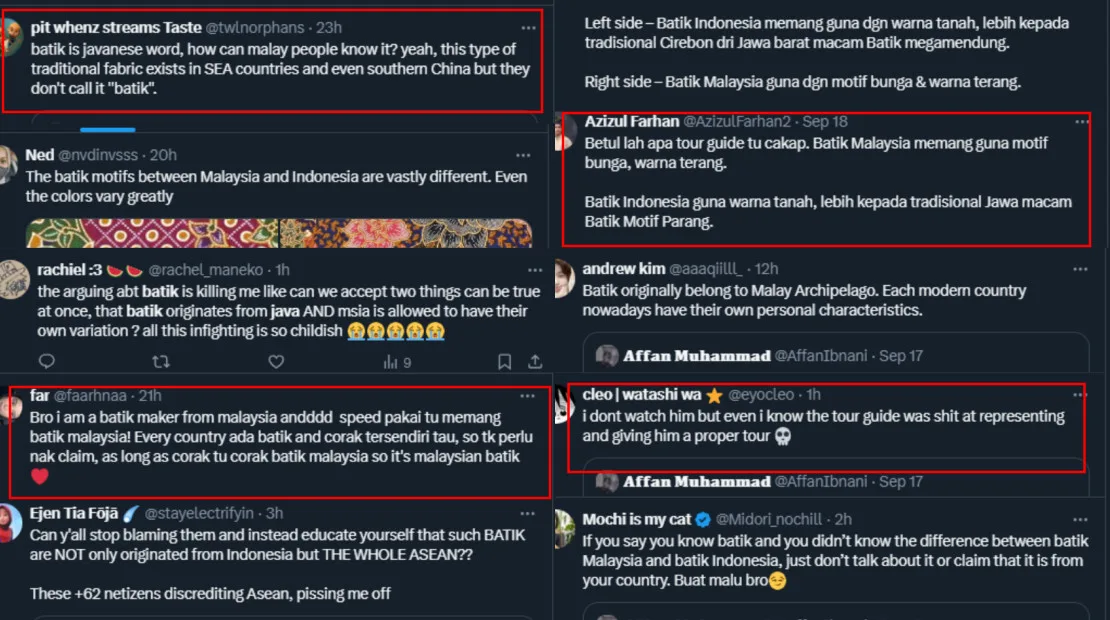The width and height of the screenshot is (1110, 620).
Task: Open @rachel_maneko handle link
Action: 205,270
